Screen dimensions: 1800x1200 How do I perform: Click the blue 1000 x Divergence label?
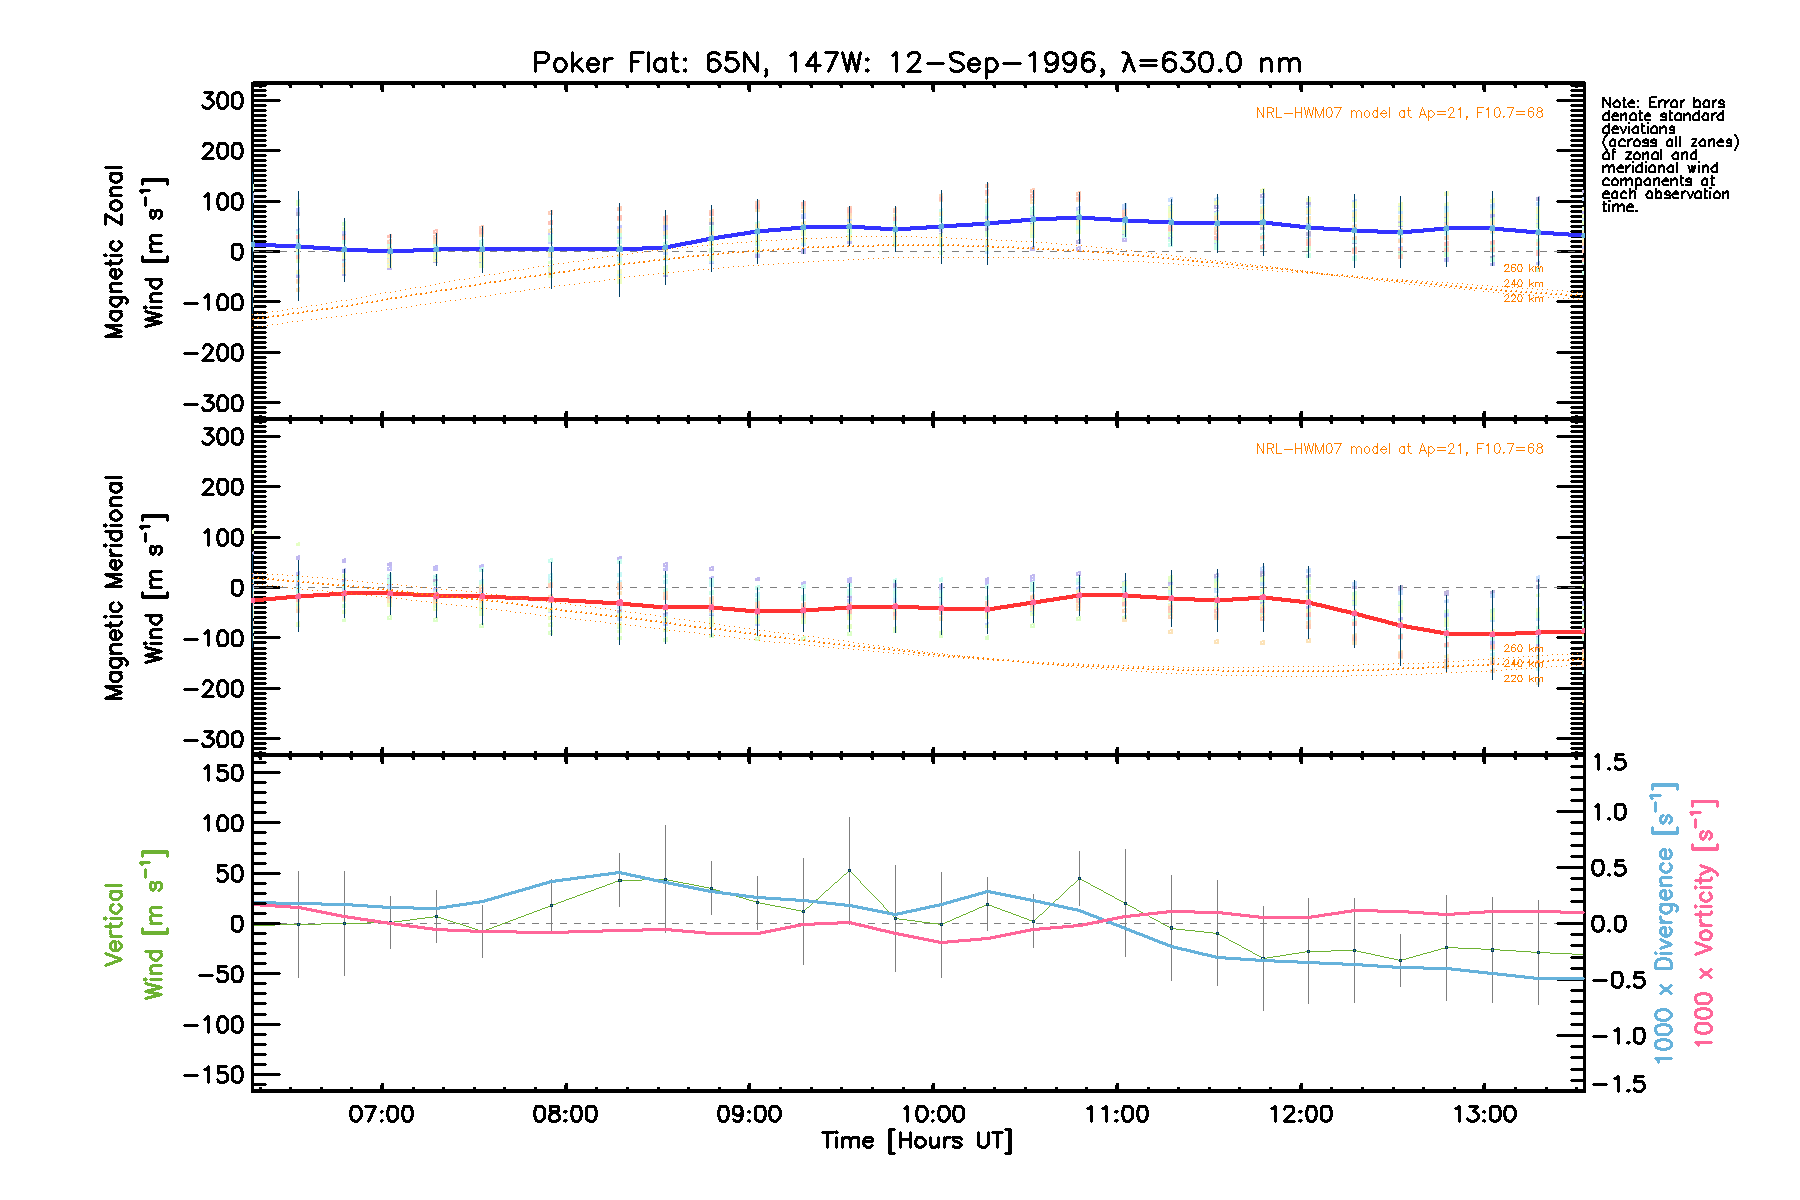[1664, 924]
